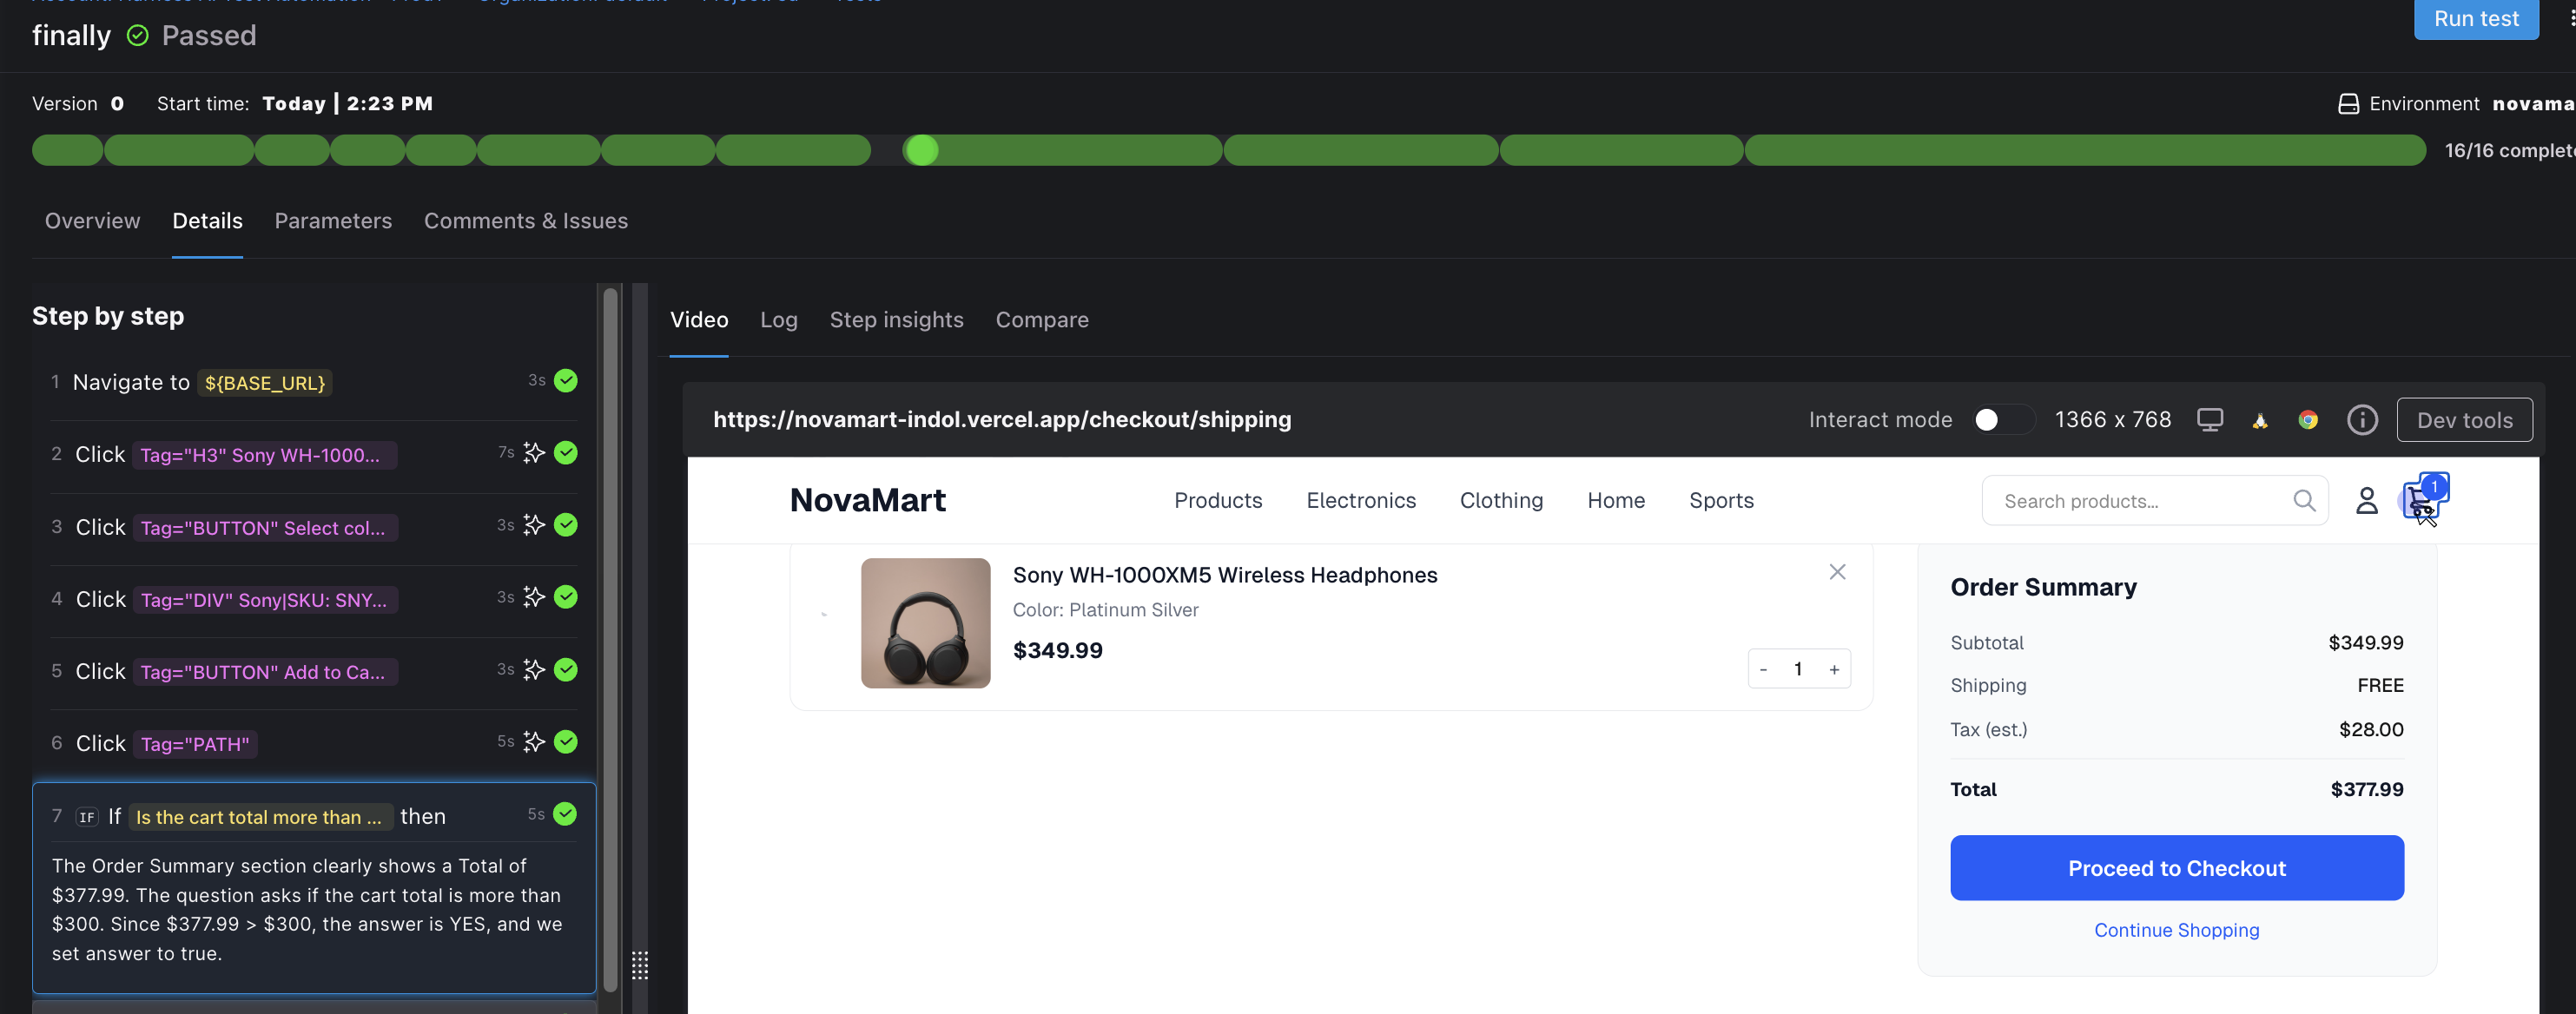Click the green check on step 6
The height and width of the screenshot is (1014, 2576).
[566, 741]
